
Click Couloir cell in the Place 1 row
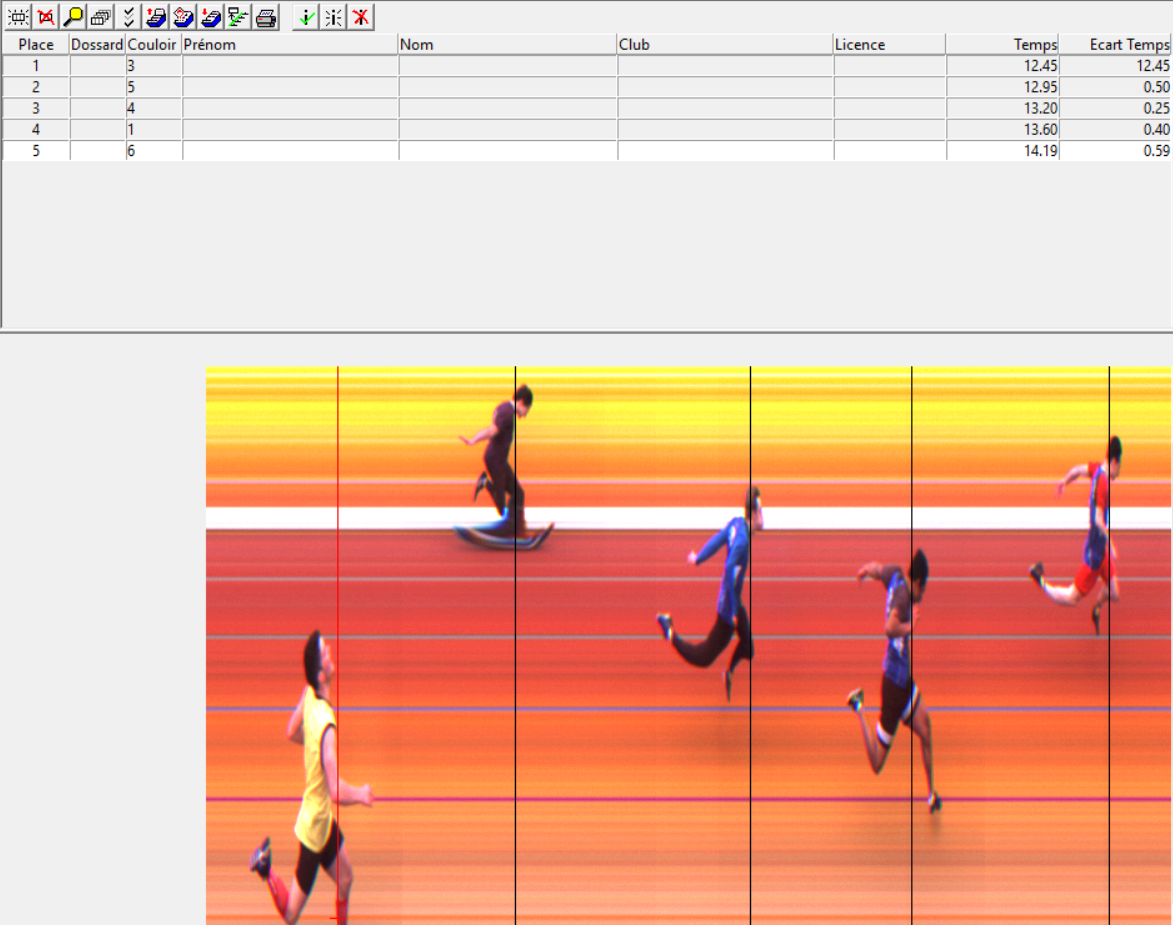pyautogui.click(x=154, y=66)
